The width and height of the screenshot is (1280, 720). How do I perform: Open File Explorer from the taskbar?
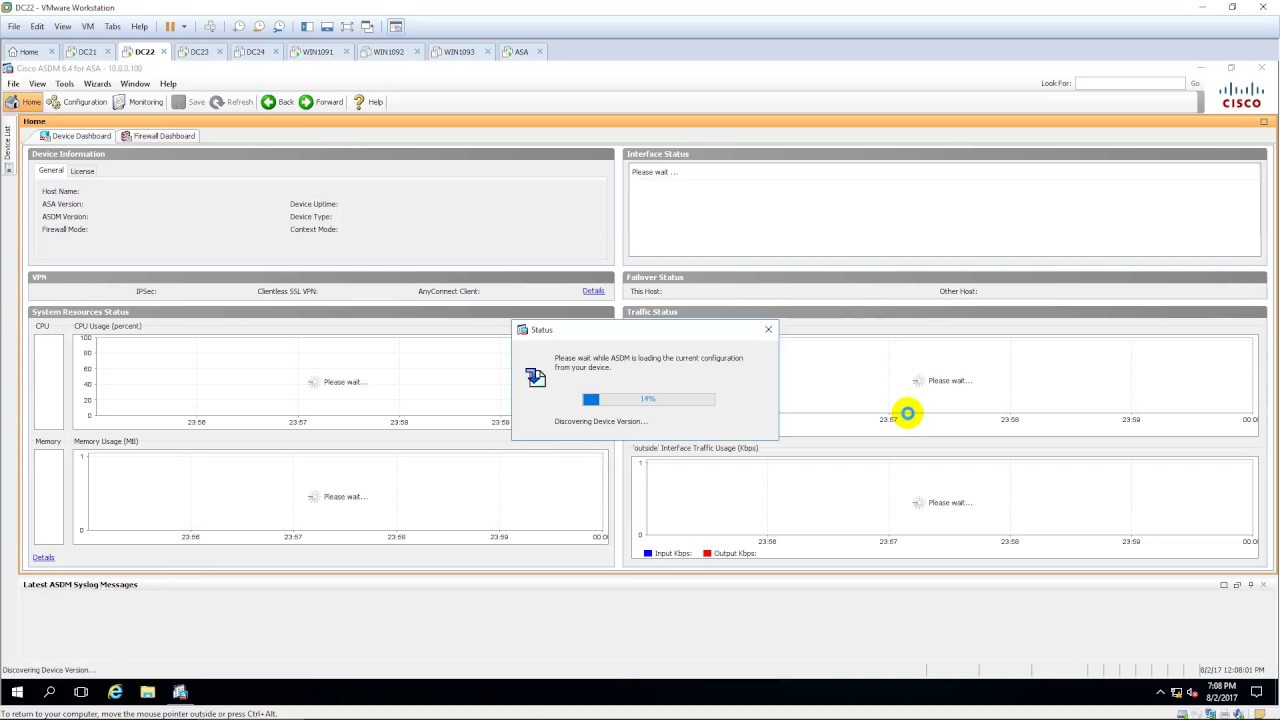tap(148, 692)
